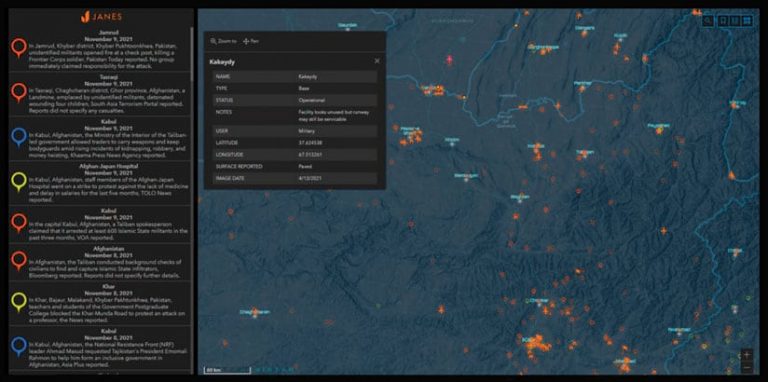Open the Afghanistan November 8 event entry
Viewport: 768px width, 382px height.
click(101, 262)
